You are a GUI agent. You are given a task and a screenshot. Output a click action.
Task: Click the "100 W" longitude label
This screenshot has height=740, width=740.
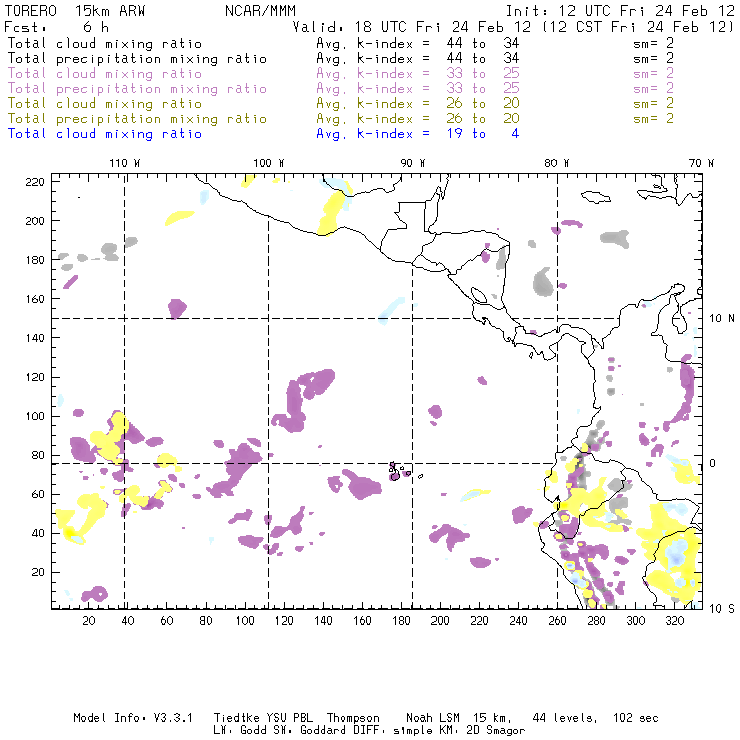(269, 163)
